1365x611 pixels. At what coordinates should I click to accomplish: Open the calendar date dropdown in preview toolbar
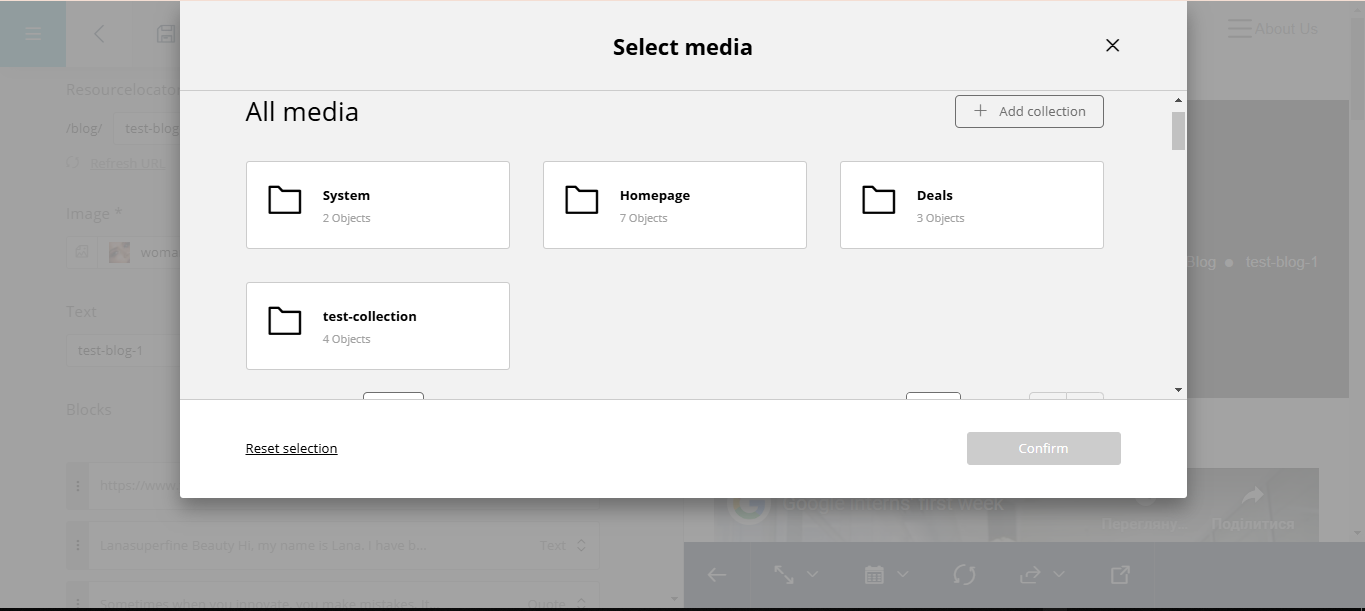tap(886, 574)
